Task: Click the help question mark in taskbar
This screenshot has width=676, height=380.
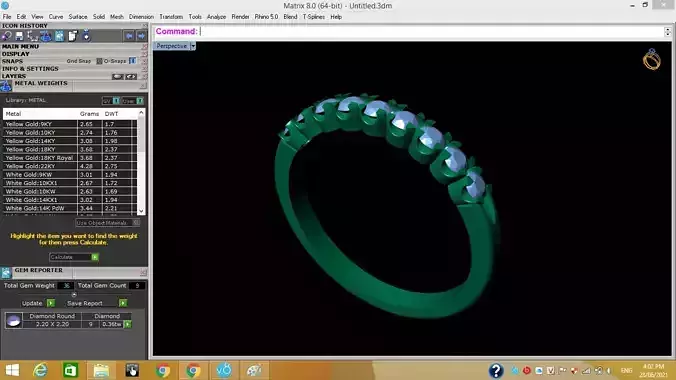Action: [x=496, y=371]
